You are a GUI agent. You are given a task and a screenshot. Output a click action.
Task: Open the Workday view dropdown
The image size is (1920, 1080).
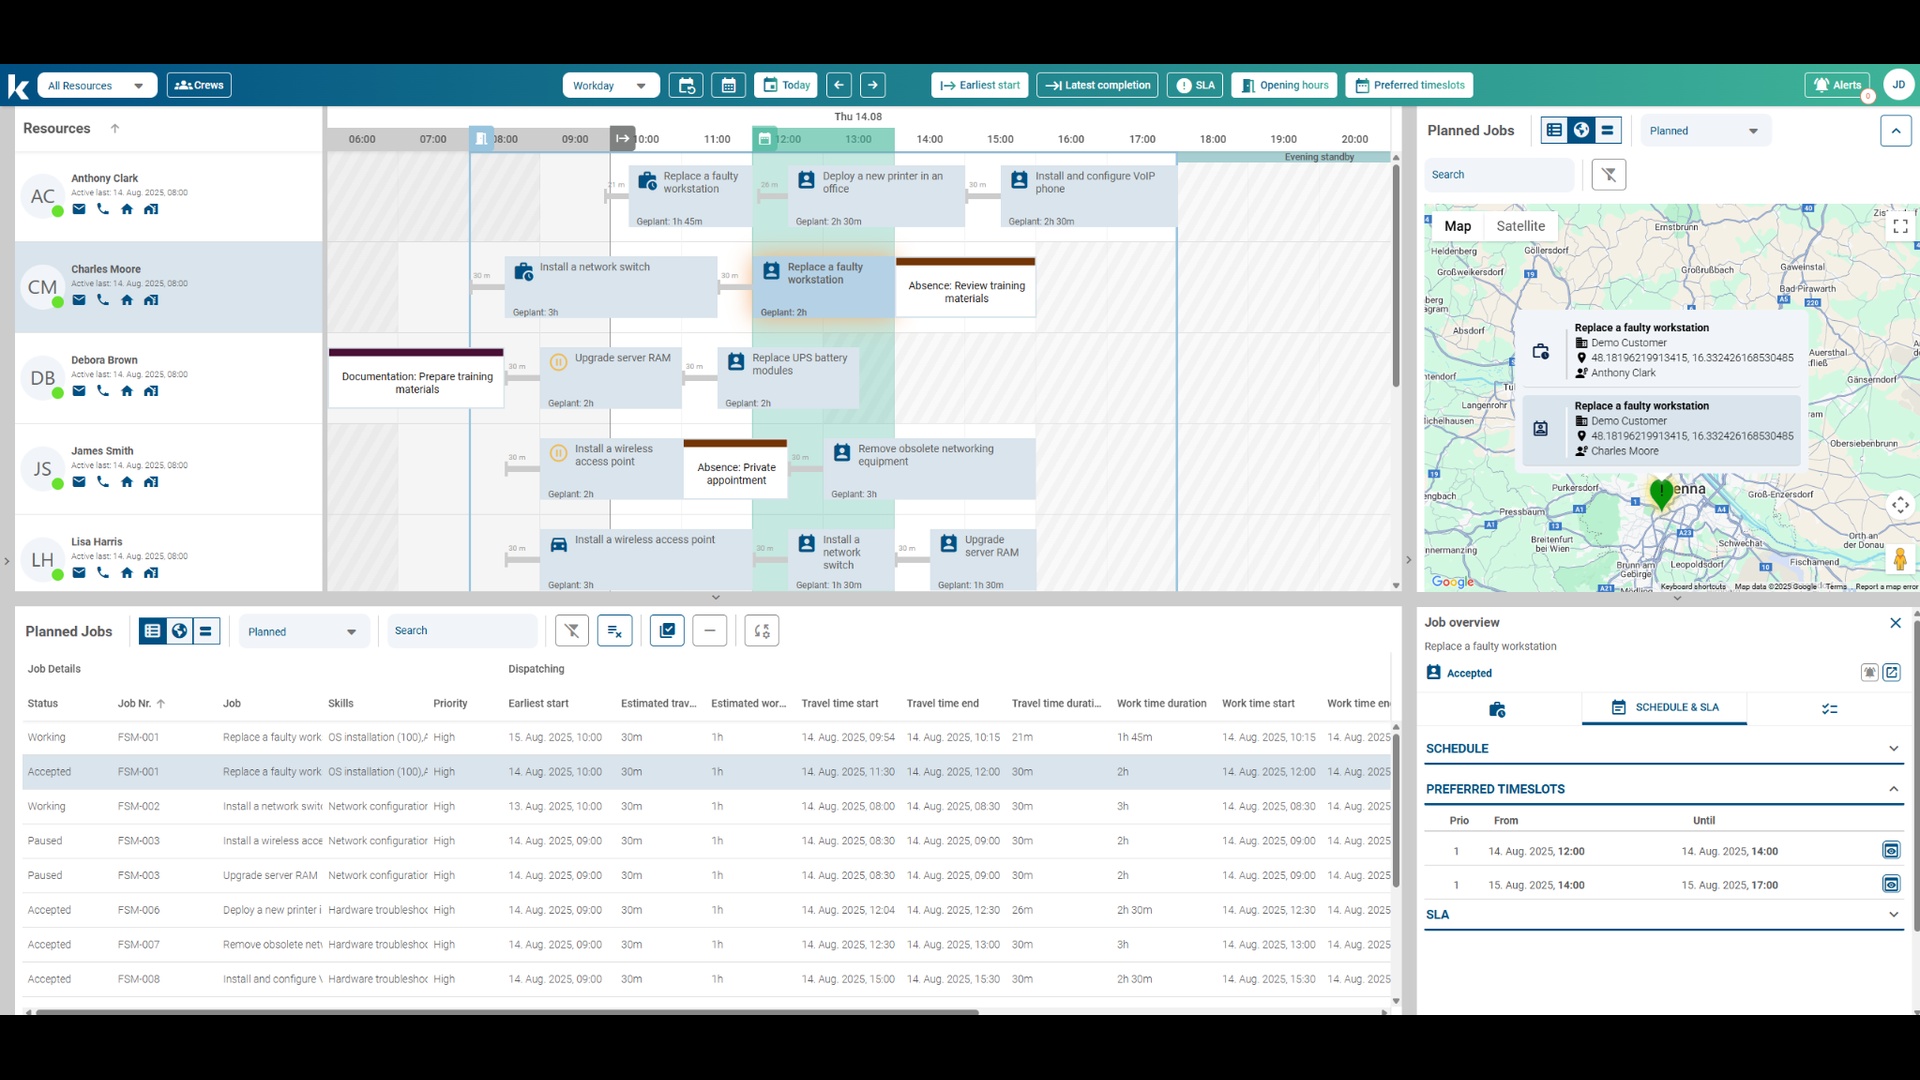pyautogui.click(x=610, y=85)
